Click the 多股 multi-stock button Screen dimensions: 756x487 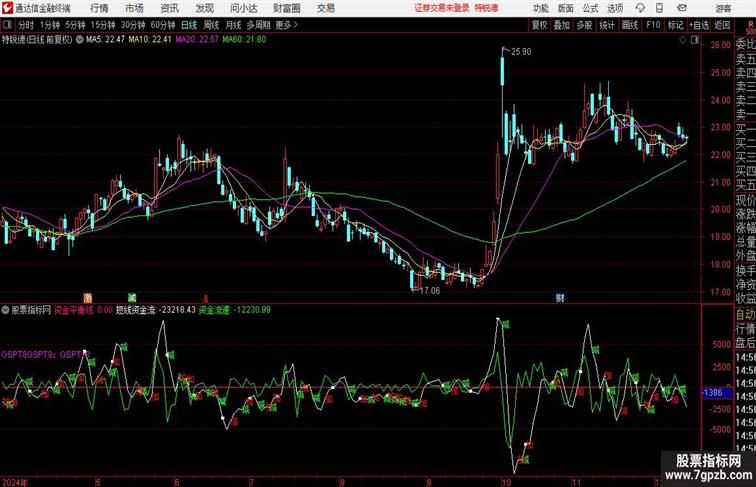click(x=584, y=25)
